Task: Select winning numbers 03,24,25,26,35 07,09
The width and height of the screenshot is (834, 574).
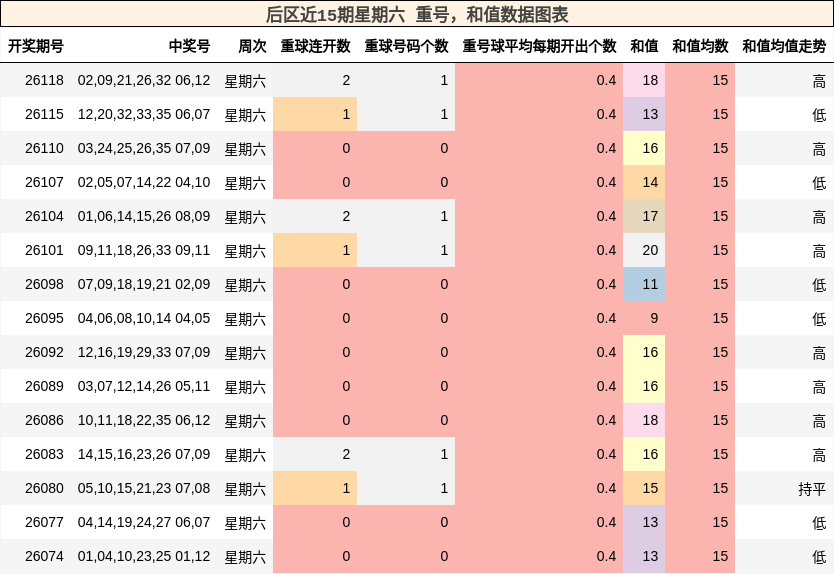Action: pyautogui.click(x=144, y=148)
